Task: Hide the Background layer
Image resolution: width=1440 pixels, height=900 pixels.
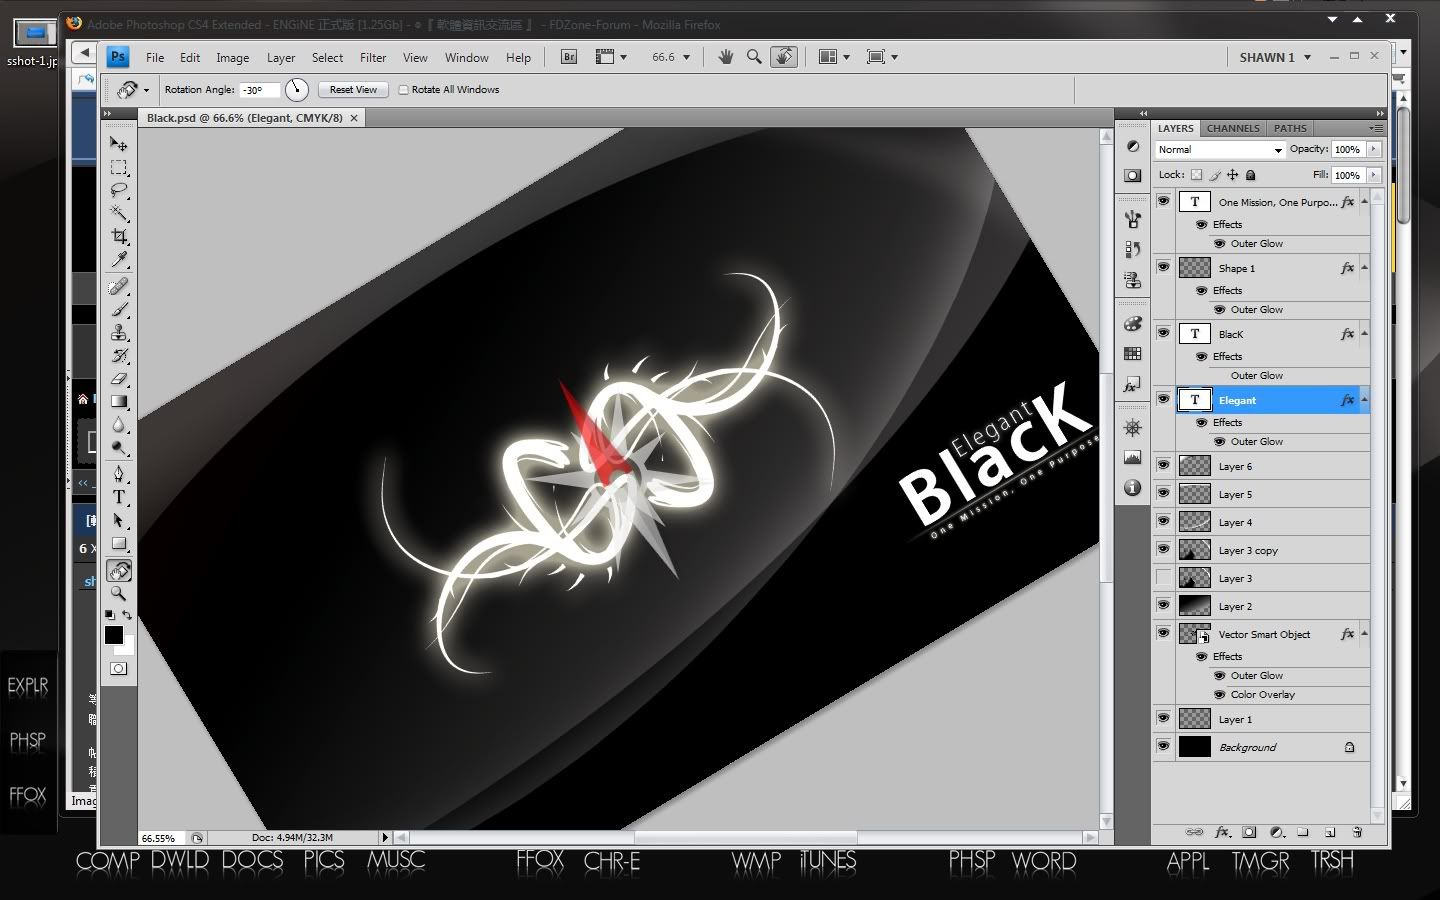Action: tap(1163, 746)
